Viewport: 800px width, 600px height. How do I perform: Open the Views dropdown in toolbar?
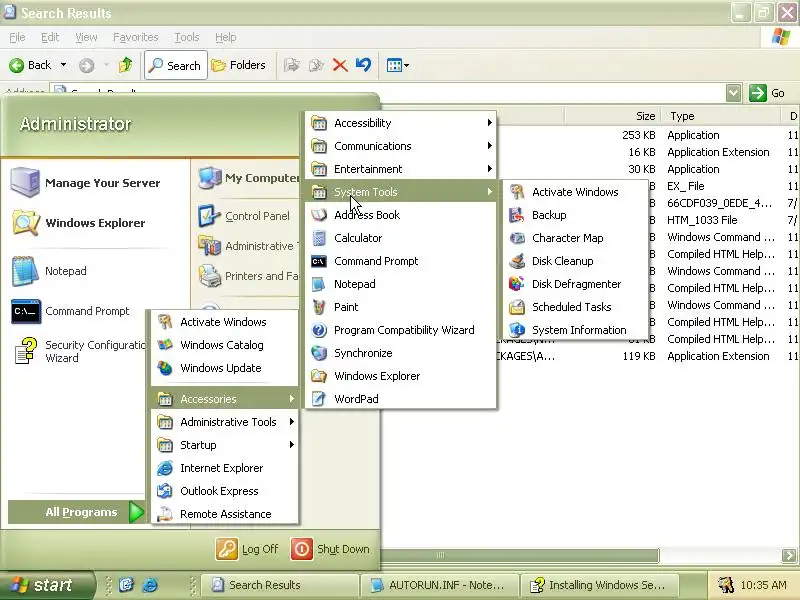point(397,65)
